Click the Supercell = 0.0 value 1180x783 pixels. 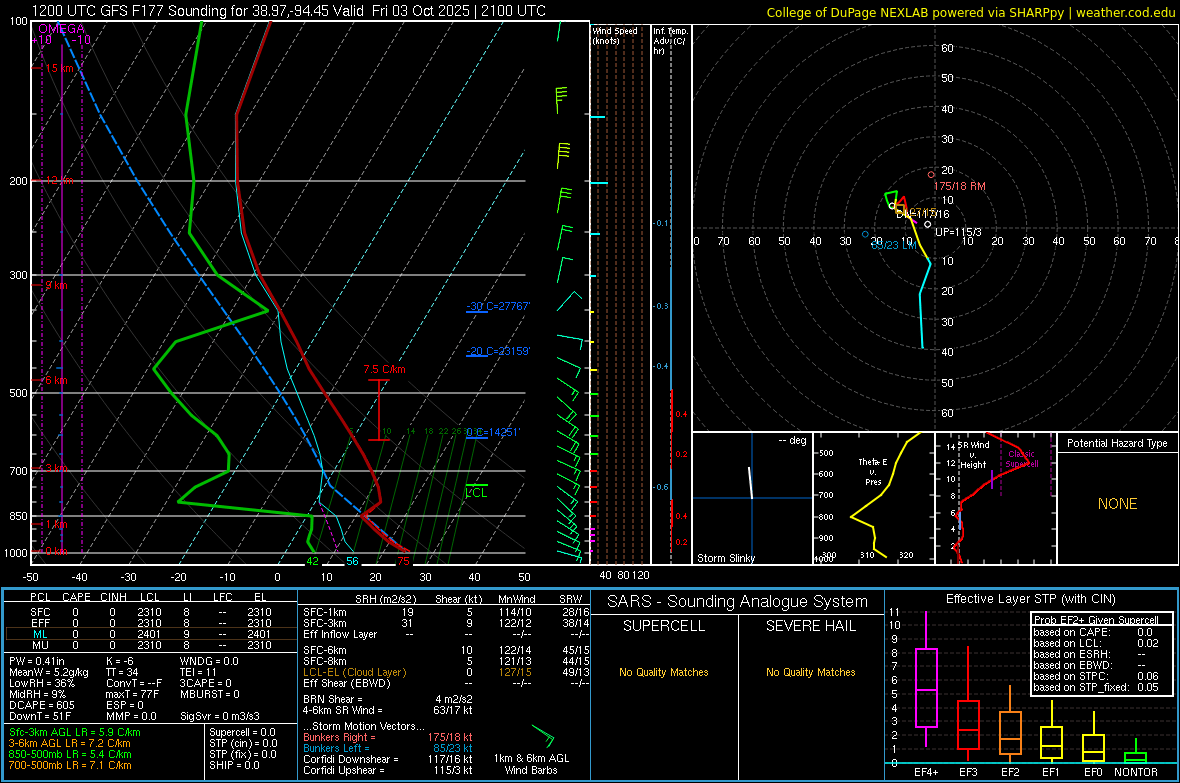tap(242, 732)
